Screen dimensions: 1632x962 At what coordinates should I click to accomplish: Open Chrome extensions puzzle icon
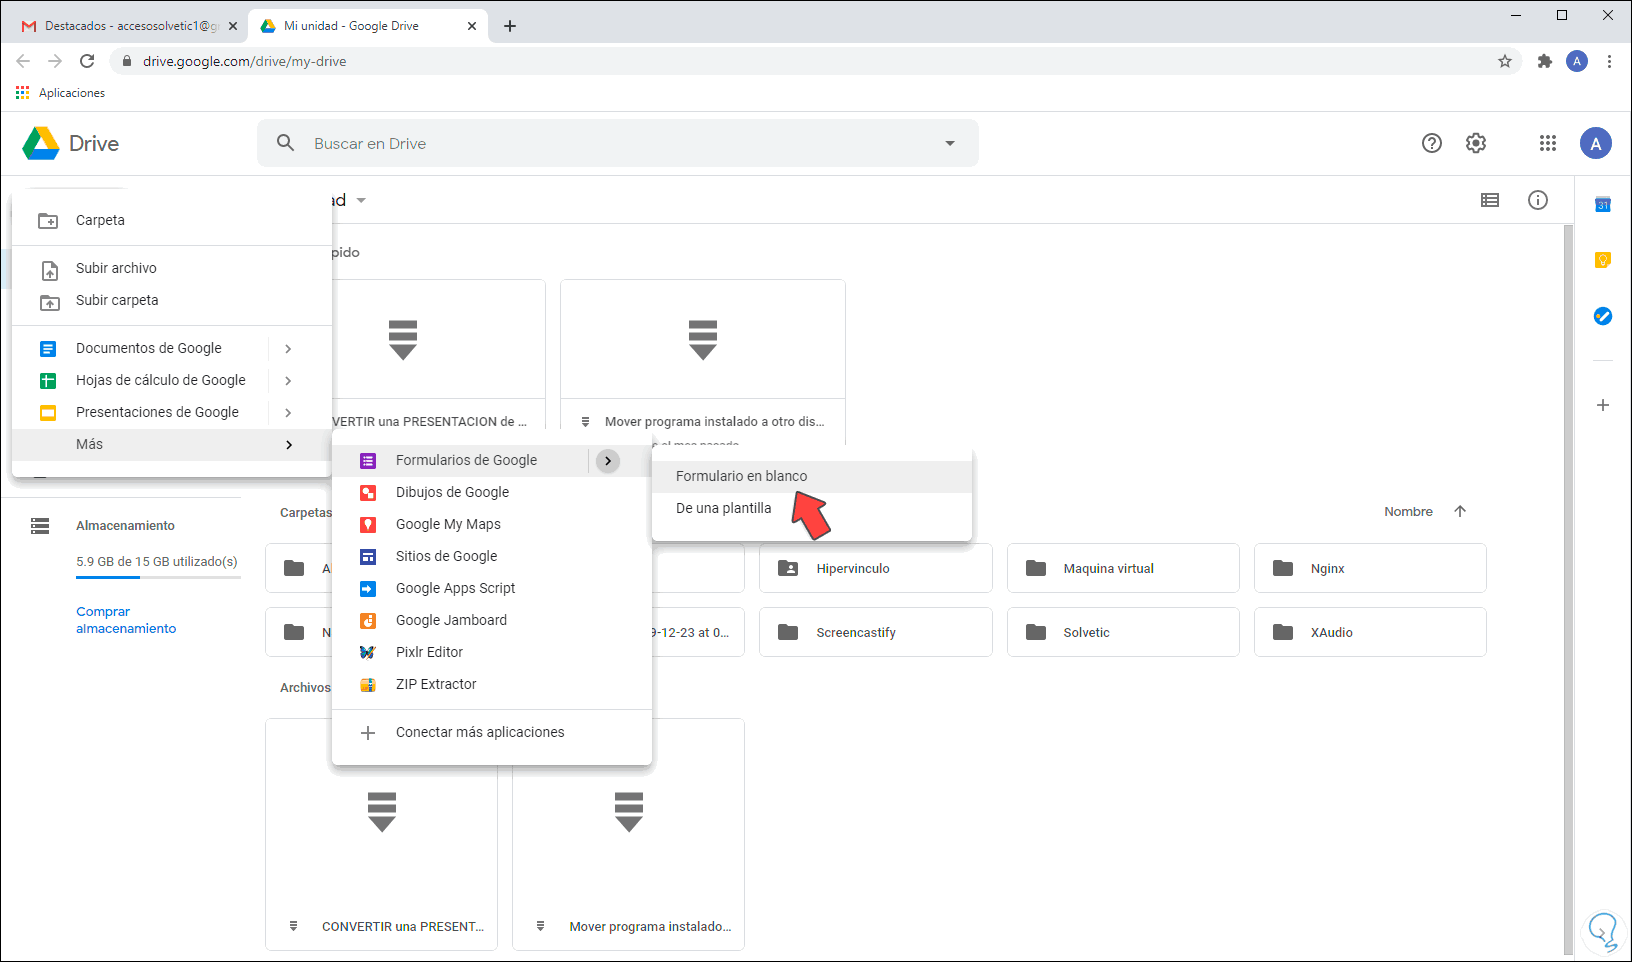(x=1545, y=61)
